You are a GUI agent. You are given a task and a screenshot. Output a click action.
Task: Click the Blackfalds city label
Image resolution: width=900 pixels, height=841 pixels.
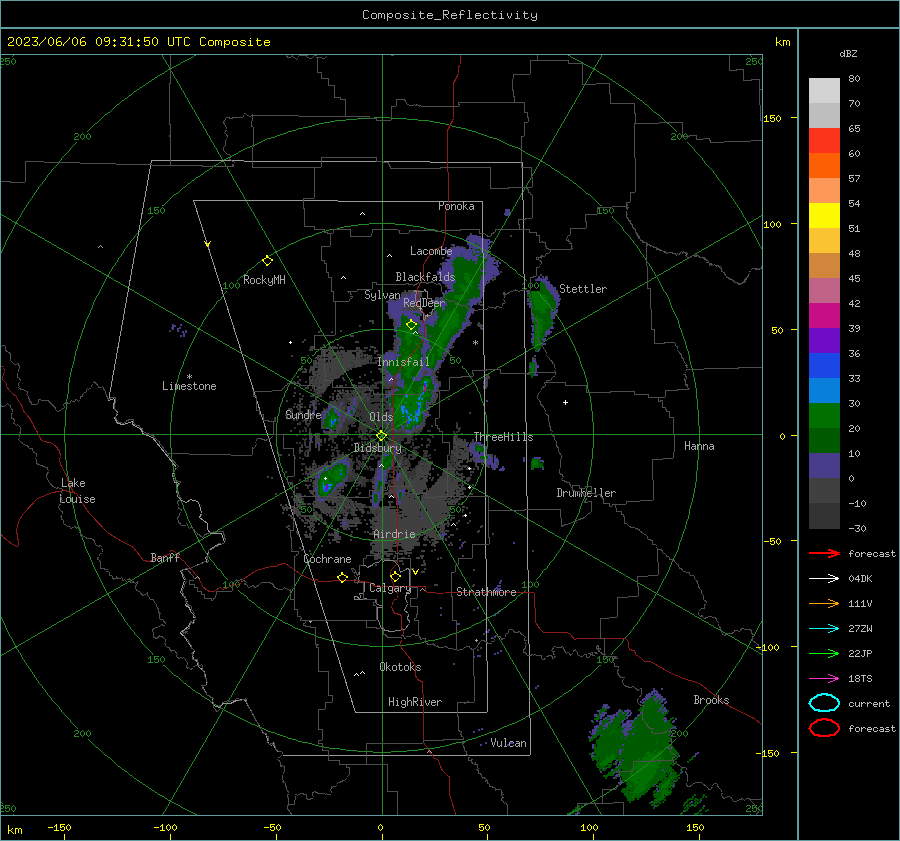pos(425,277)
